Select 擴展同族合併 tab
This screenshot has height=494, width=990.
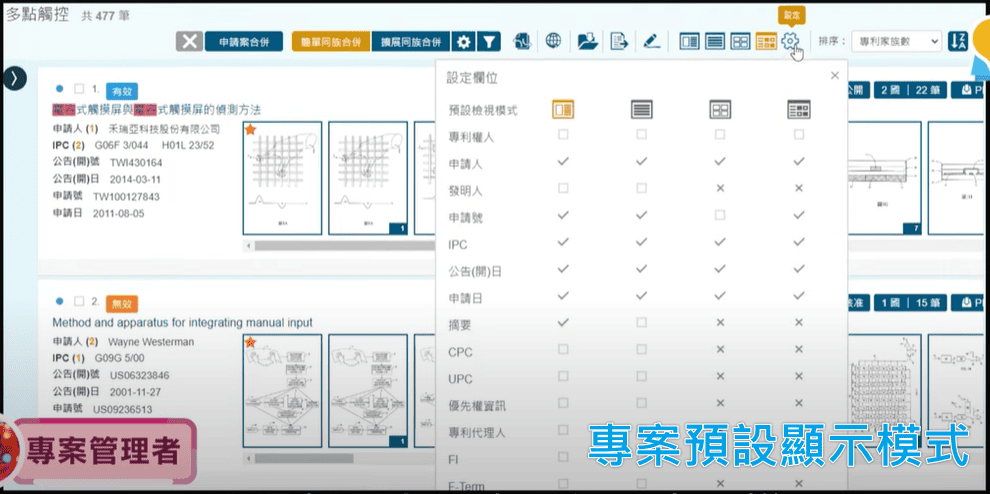[410, 41]
